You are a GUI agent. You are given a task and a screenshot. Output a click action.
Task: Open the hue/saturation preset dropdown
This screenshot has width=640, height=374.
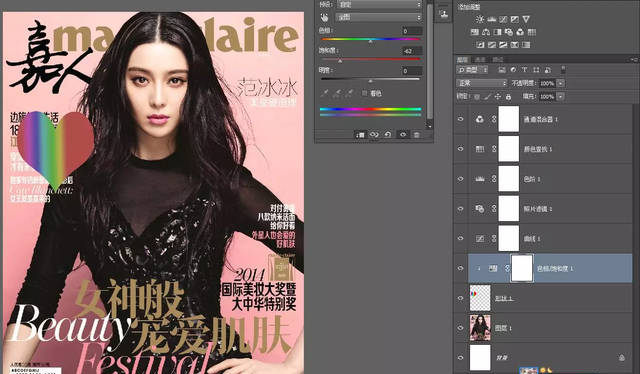379,5
